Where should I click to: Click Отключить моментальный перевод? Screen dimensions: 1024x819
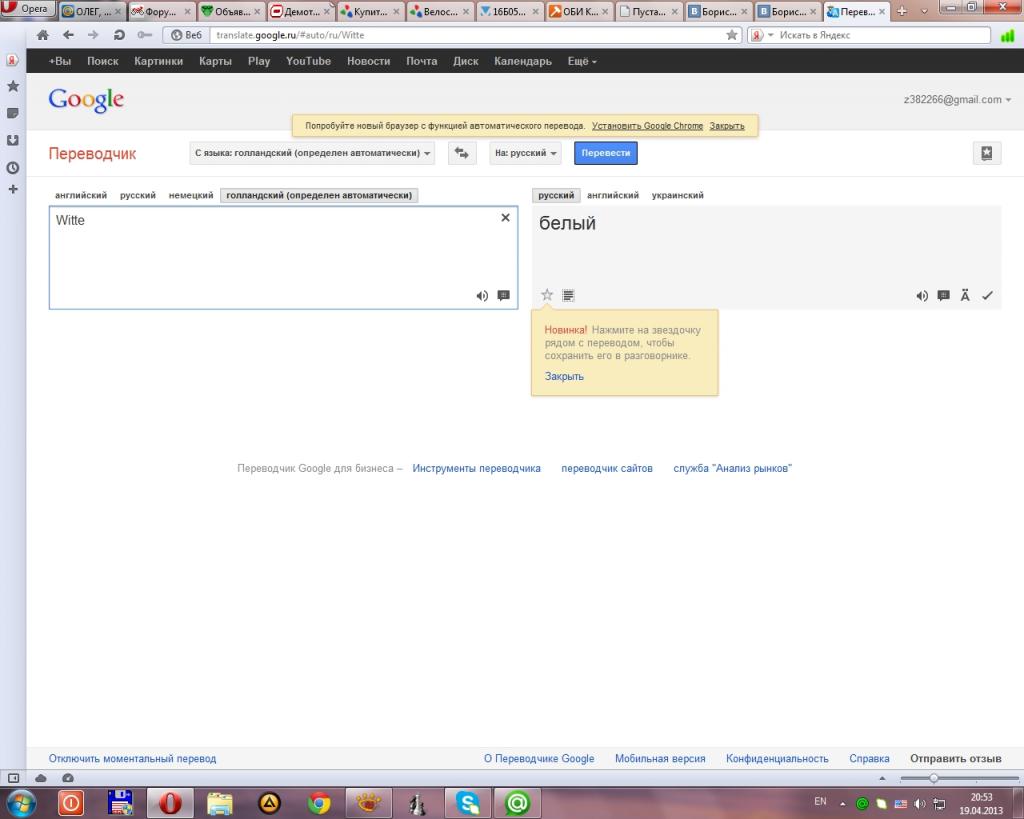133,758
